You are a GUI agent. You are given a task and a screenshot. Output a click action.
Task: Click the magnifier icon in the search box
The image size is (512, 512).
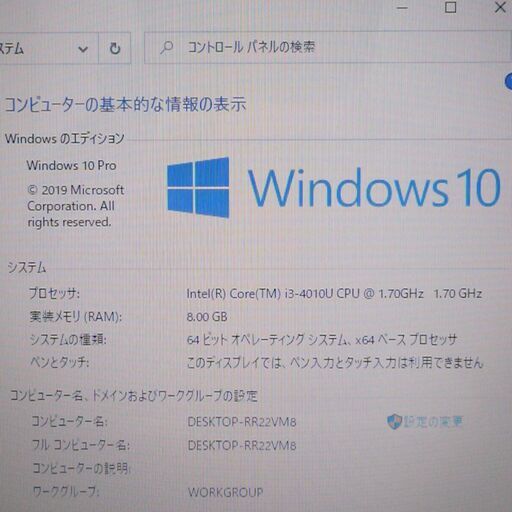pos(166,48)
